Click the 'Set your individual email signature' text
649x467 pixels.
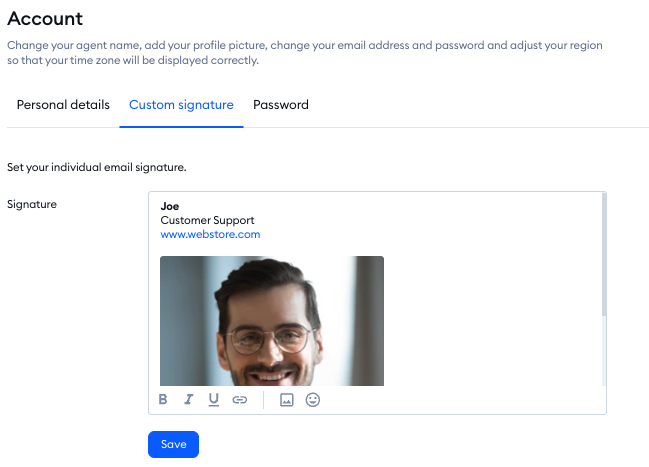(97, 167)
